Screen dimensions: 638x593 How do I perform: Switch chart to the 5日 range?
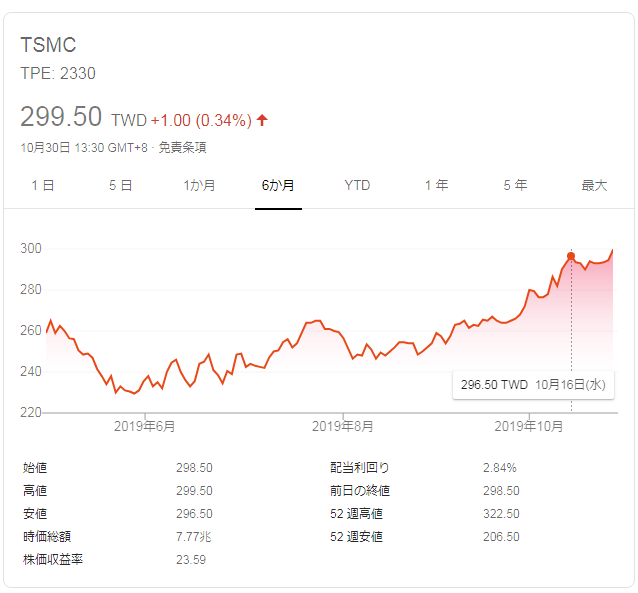tap(120, 185)
